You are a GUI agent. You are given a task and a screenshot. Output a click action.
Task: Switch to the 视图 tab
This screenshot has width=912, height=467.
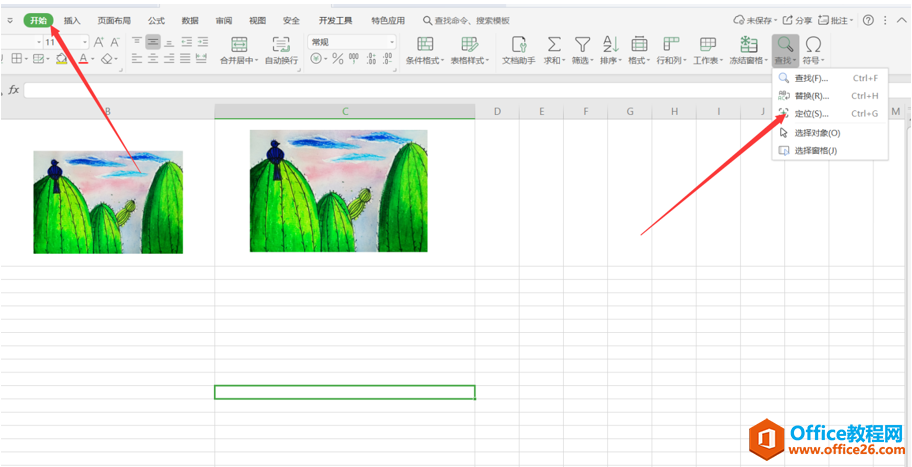coord(257,20)
